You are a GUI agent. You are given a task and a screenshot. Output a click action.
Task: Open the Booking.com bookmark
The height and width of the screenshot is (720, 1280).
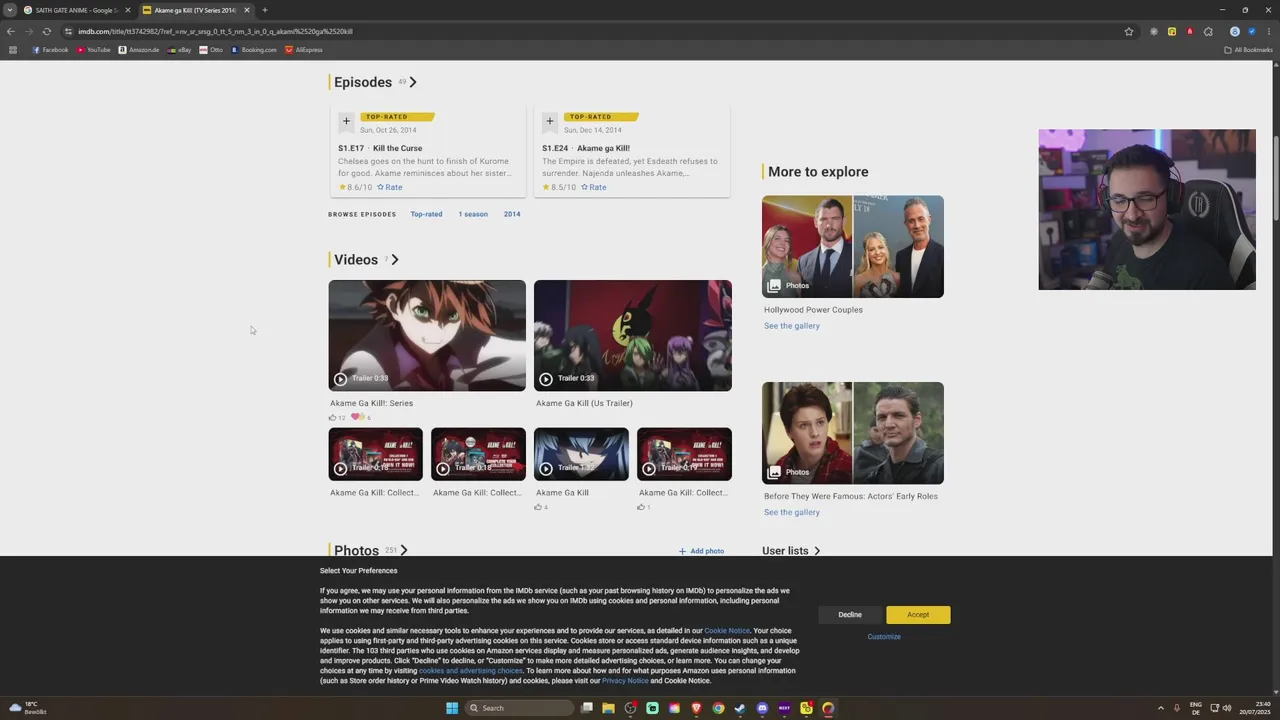[x=254, y=50]
